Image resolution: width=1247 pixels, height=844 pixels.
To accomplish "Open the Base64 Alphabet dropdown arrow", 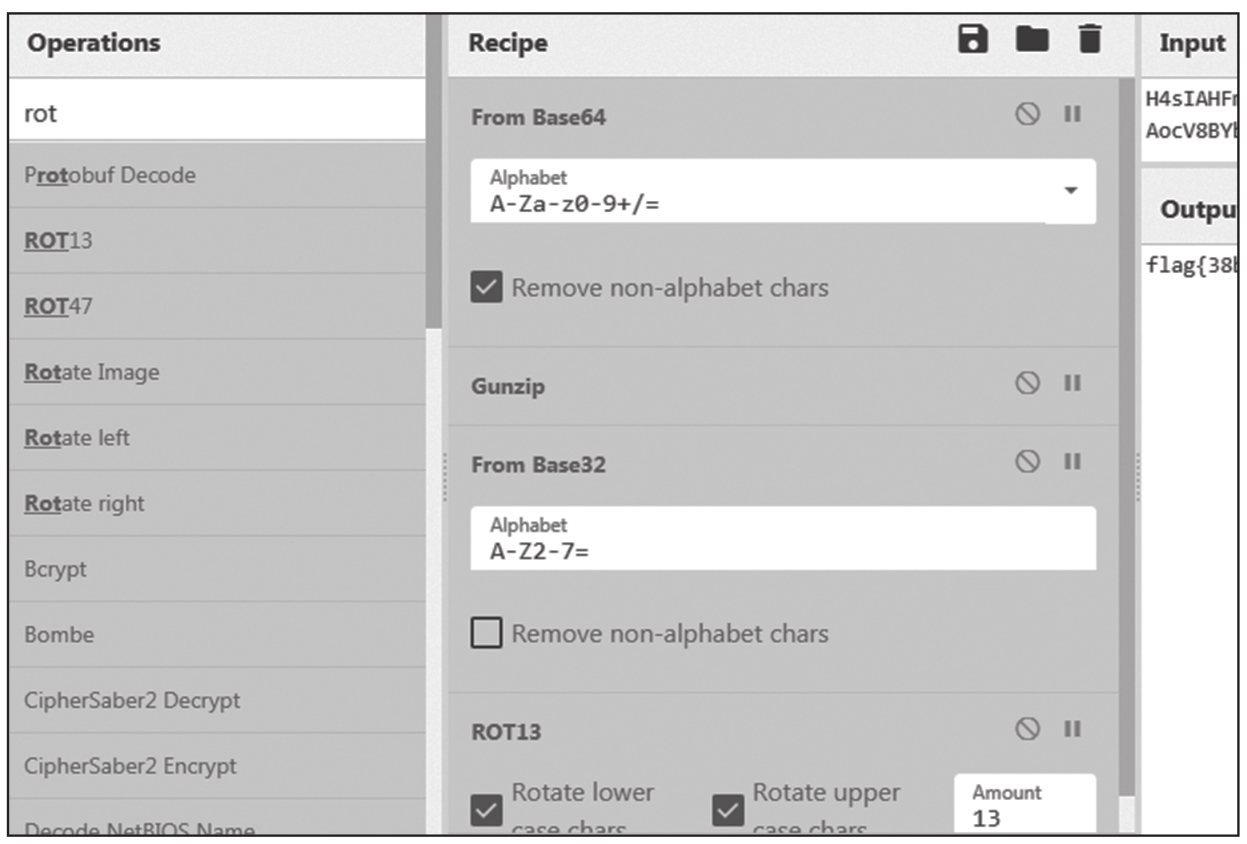I will pyautogui.click(x=1071, y=190).
